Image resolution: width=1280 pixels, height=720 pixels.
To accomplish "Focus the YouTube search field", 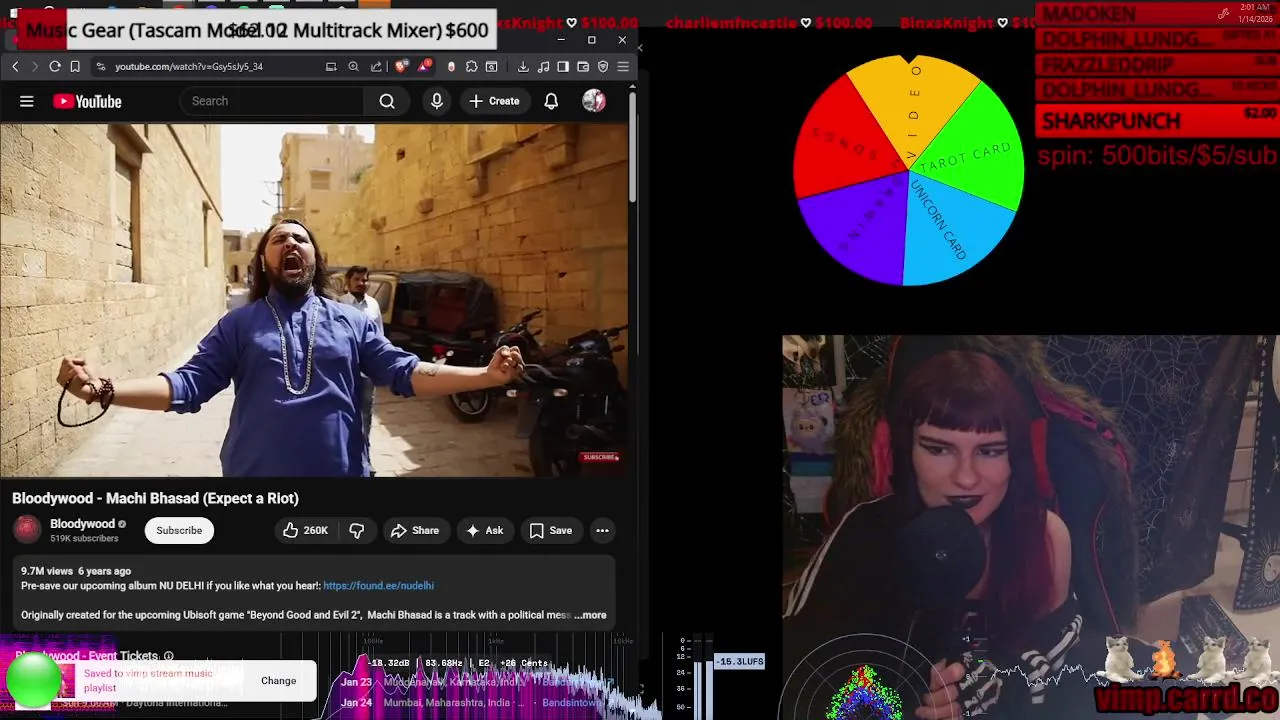I will (x=272, y=101).
